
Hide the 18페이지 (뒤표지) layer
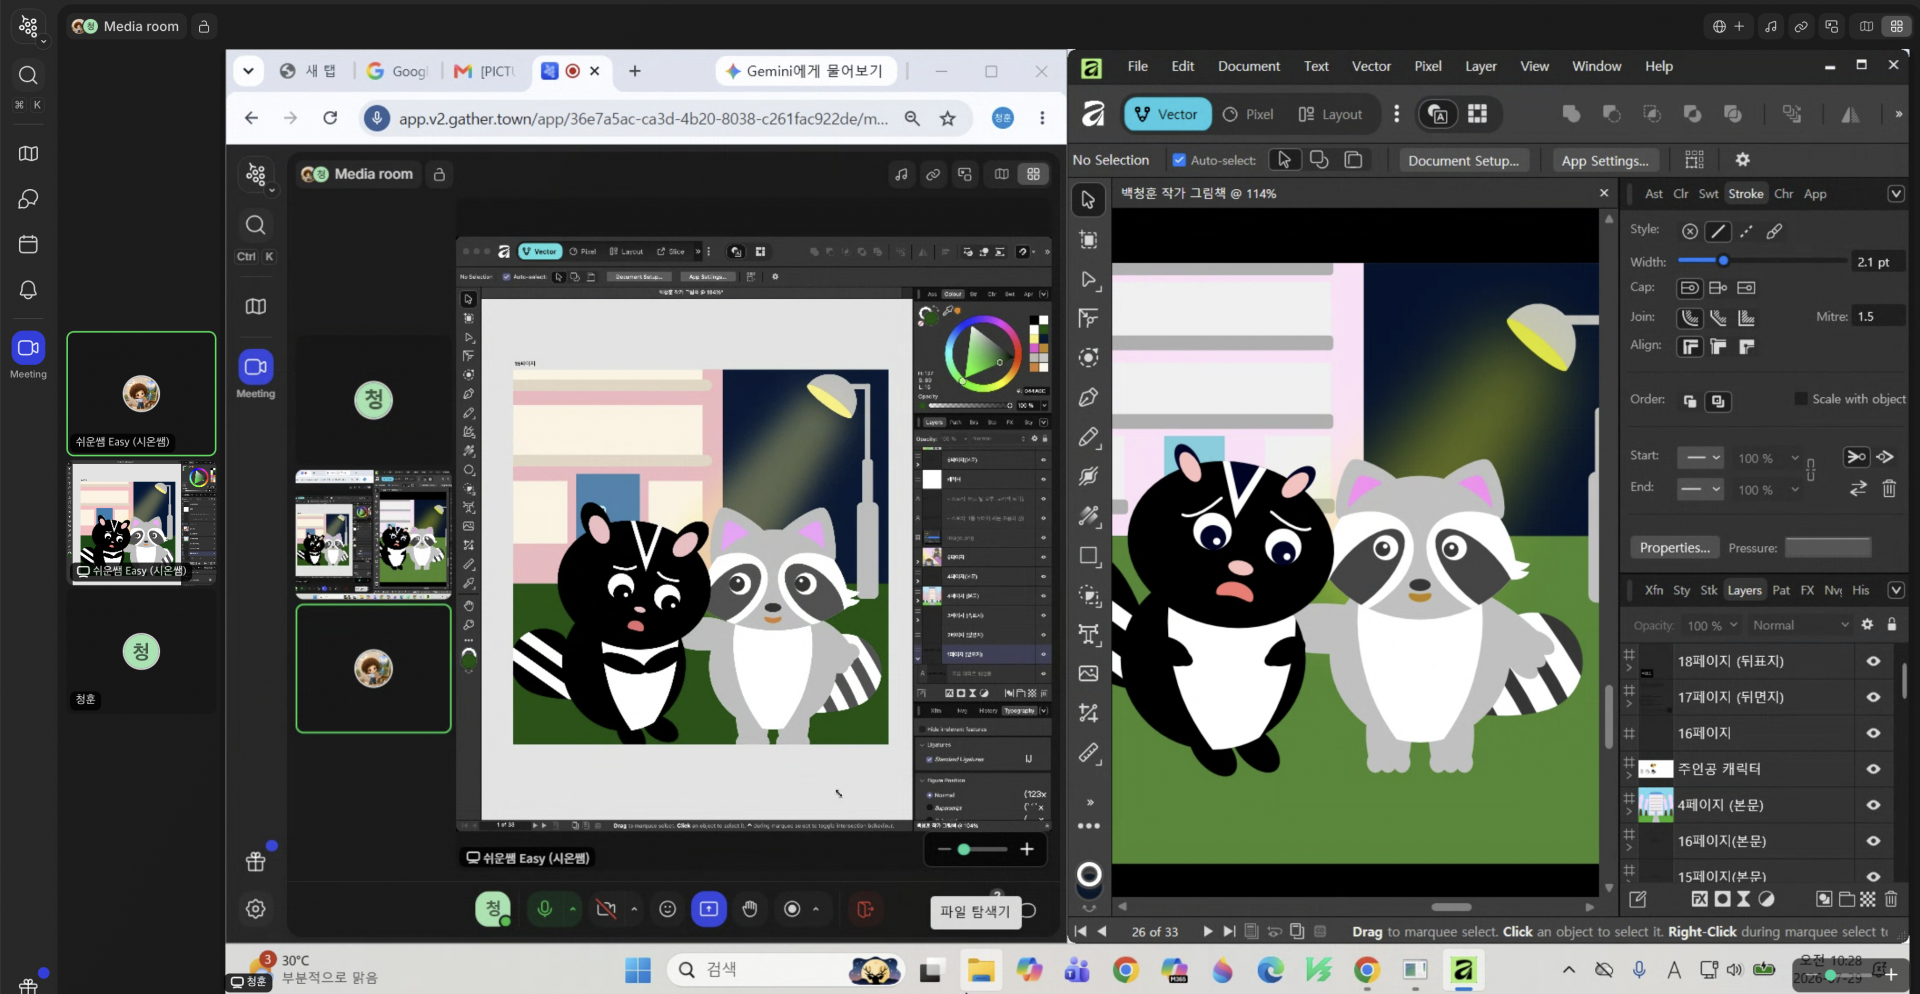coord(1873,661)
